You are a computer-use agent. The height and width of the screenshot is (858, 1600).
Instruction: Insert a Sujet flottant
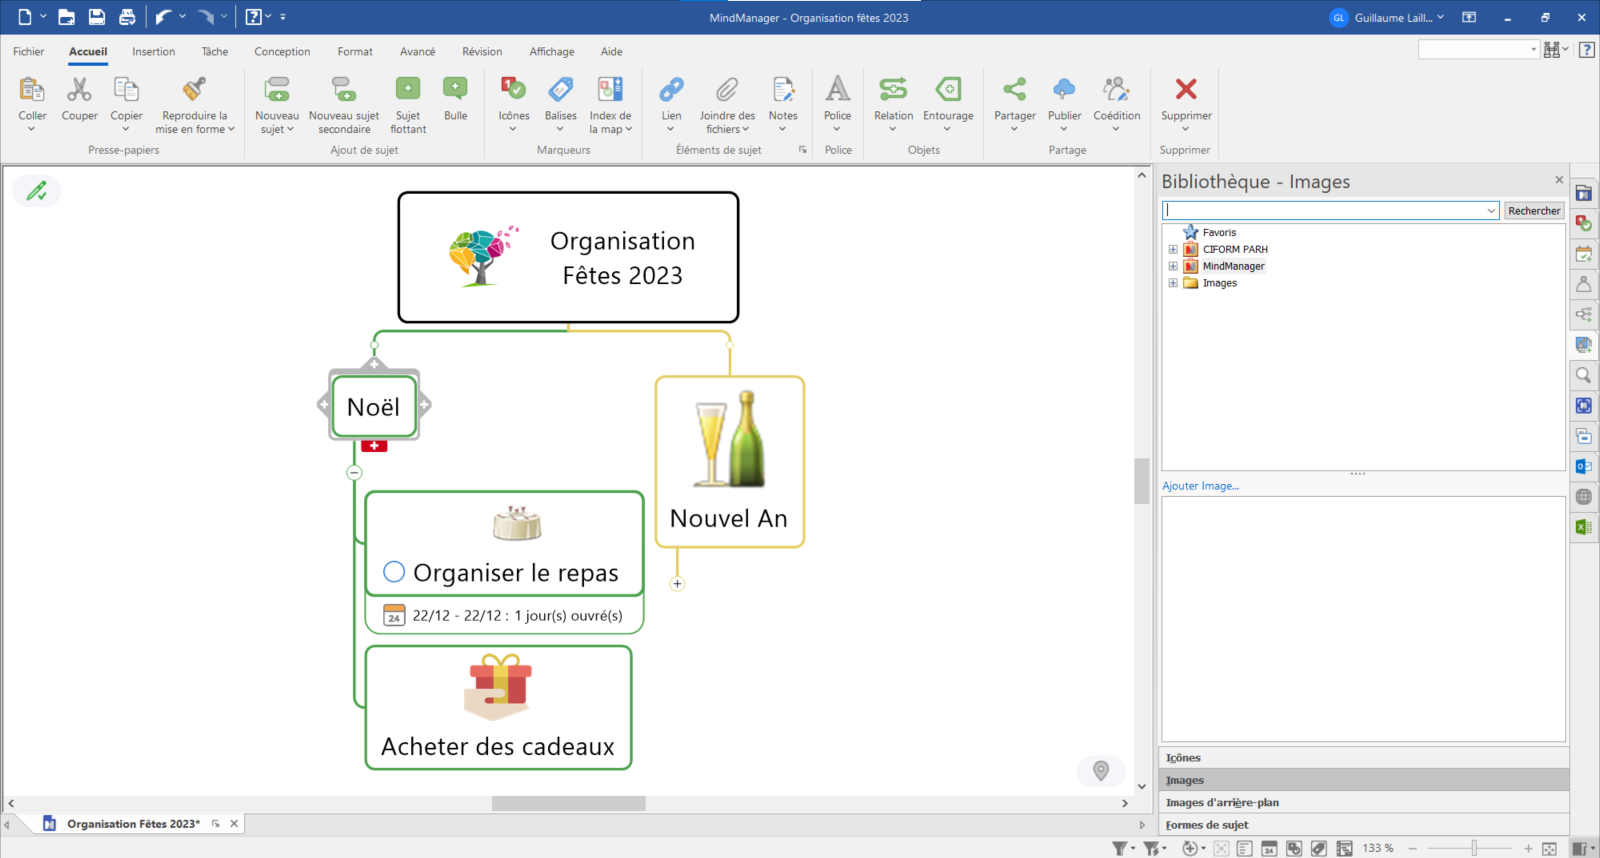point(408,91)
